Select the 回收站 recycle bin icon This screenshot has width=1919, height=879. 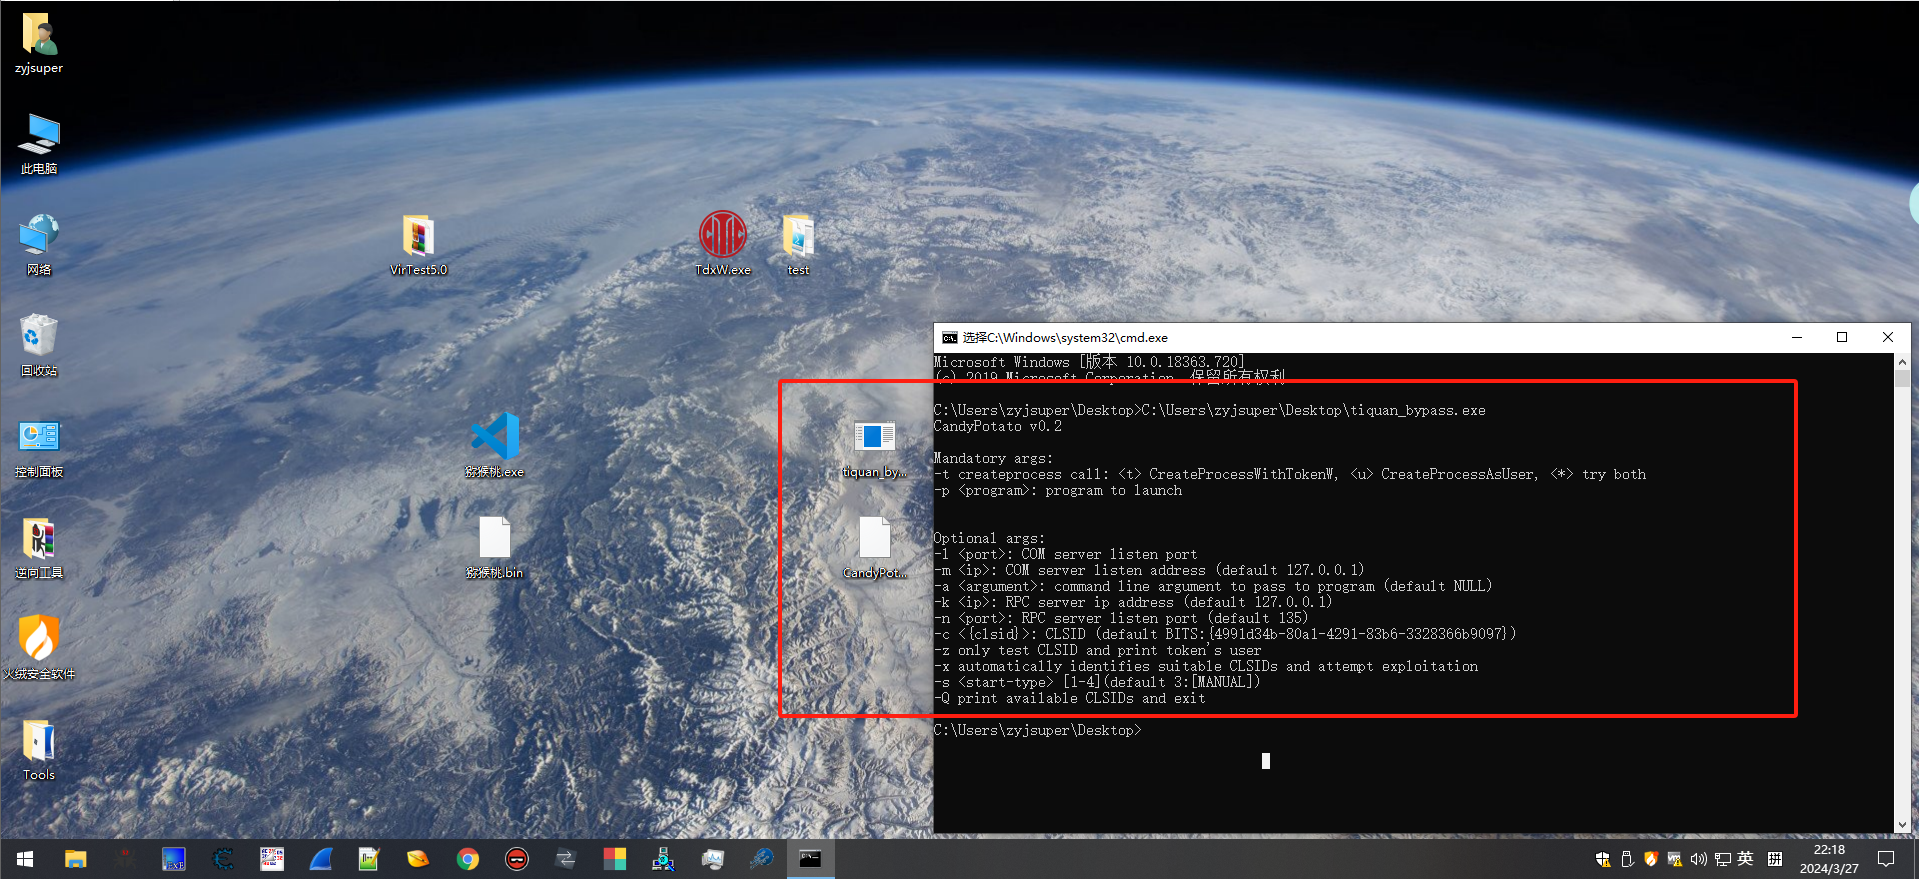[x=39, y=346]
